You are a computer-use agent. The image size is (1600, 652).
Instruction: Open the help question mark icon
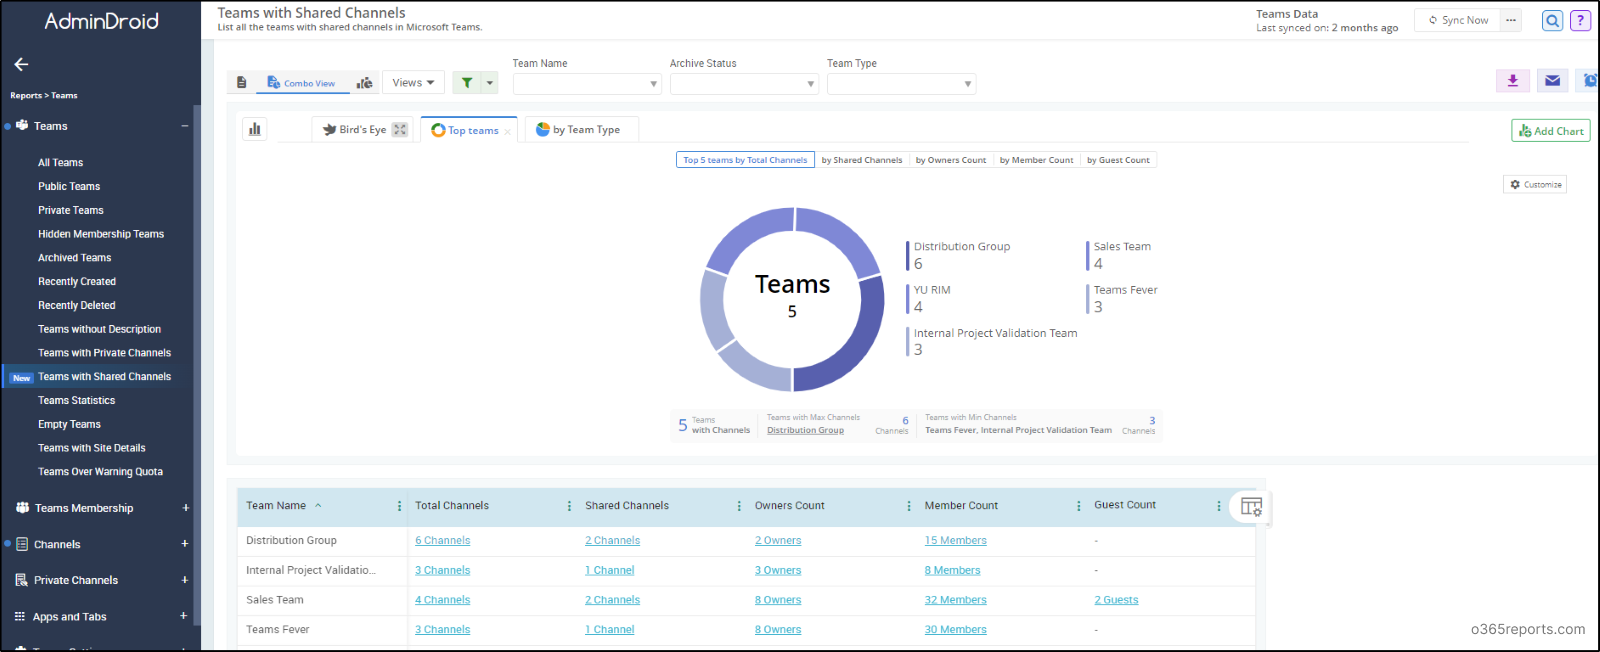(x=1580, y=21)
